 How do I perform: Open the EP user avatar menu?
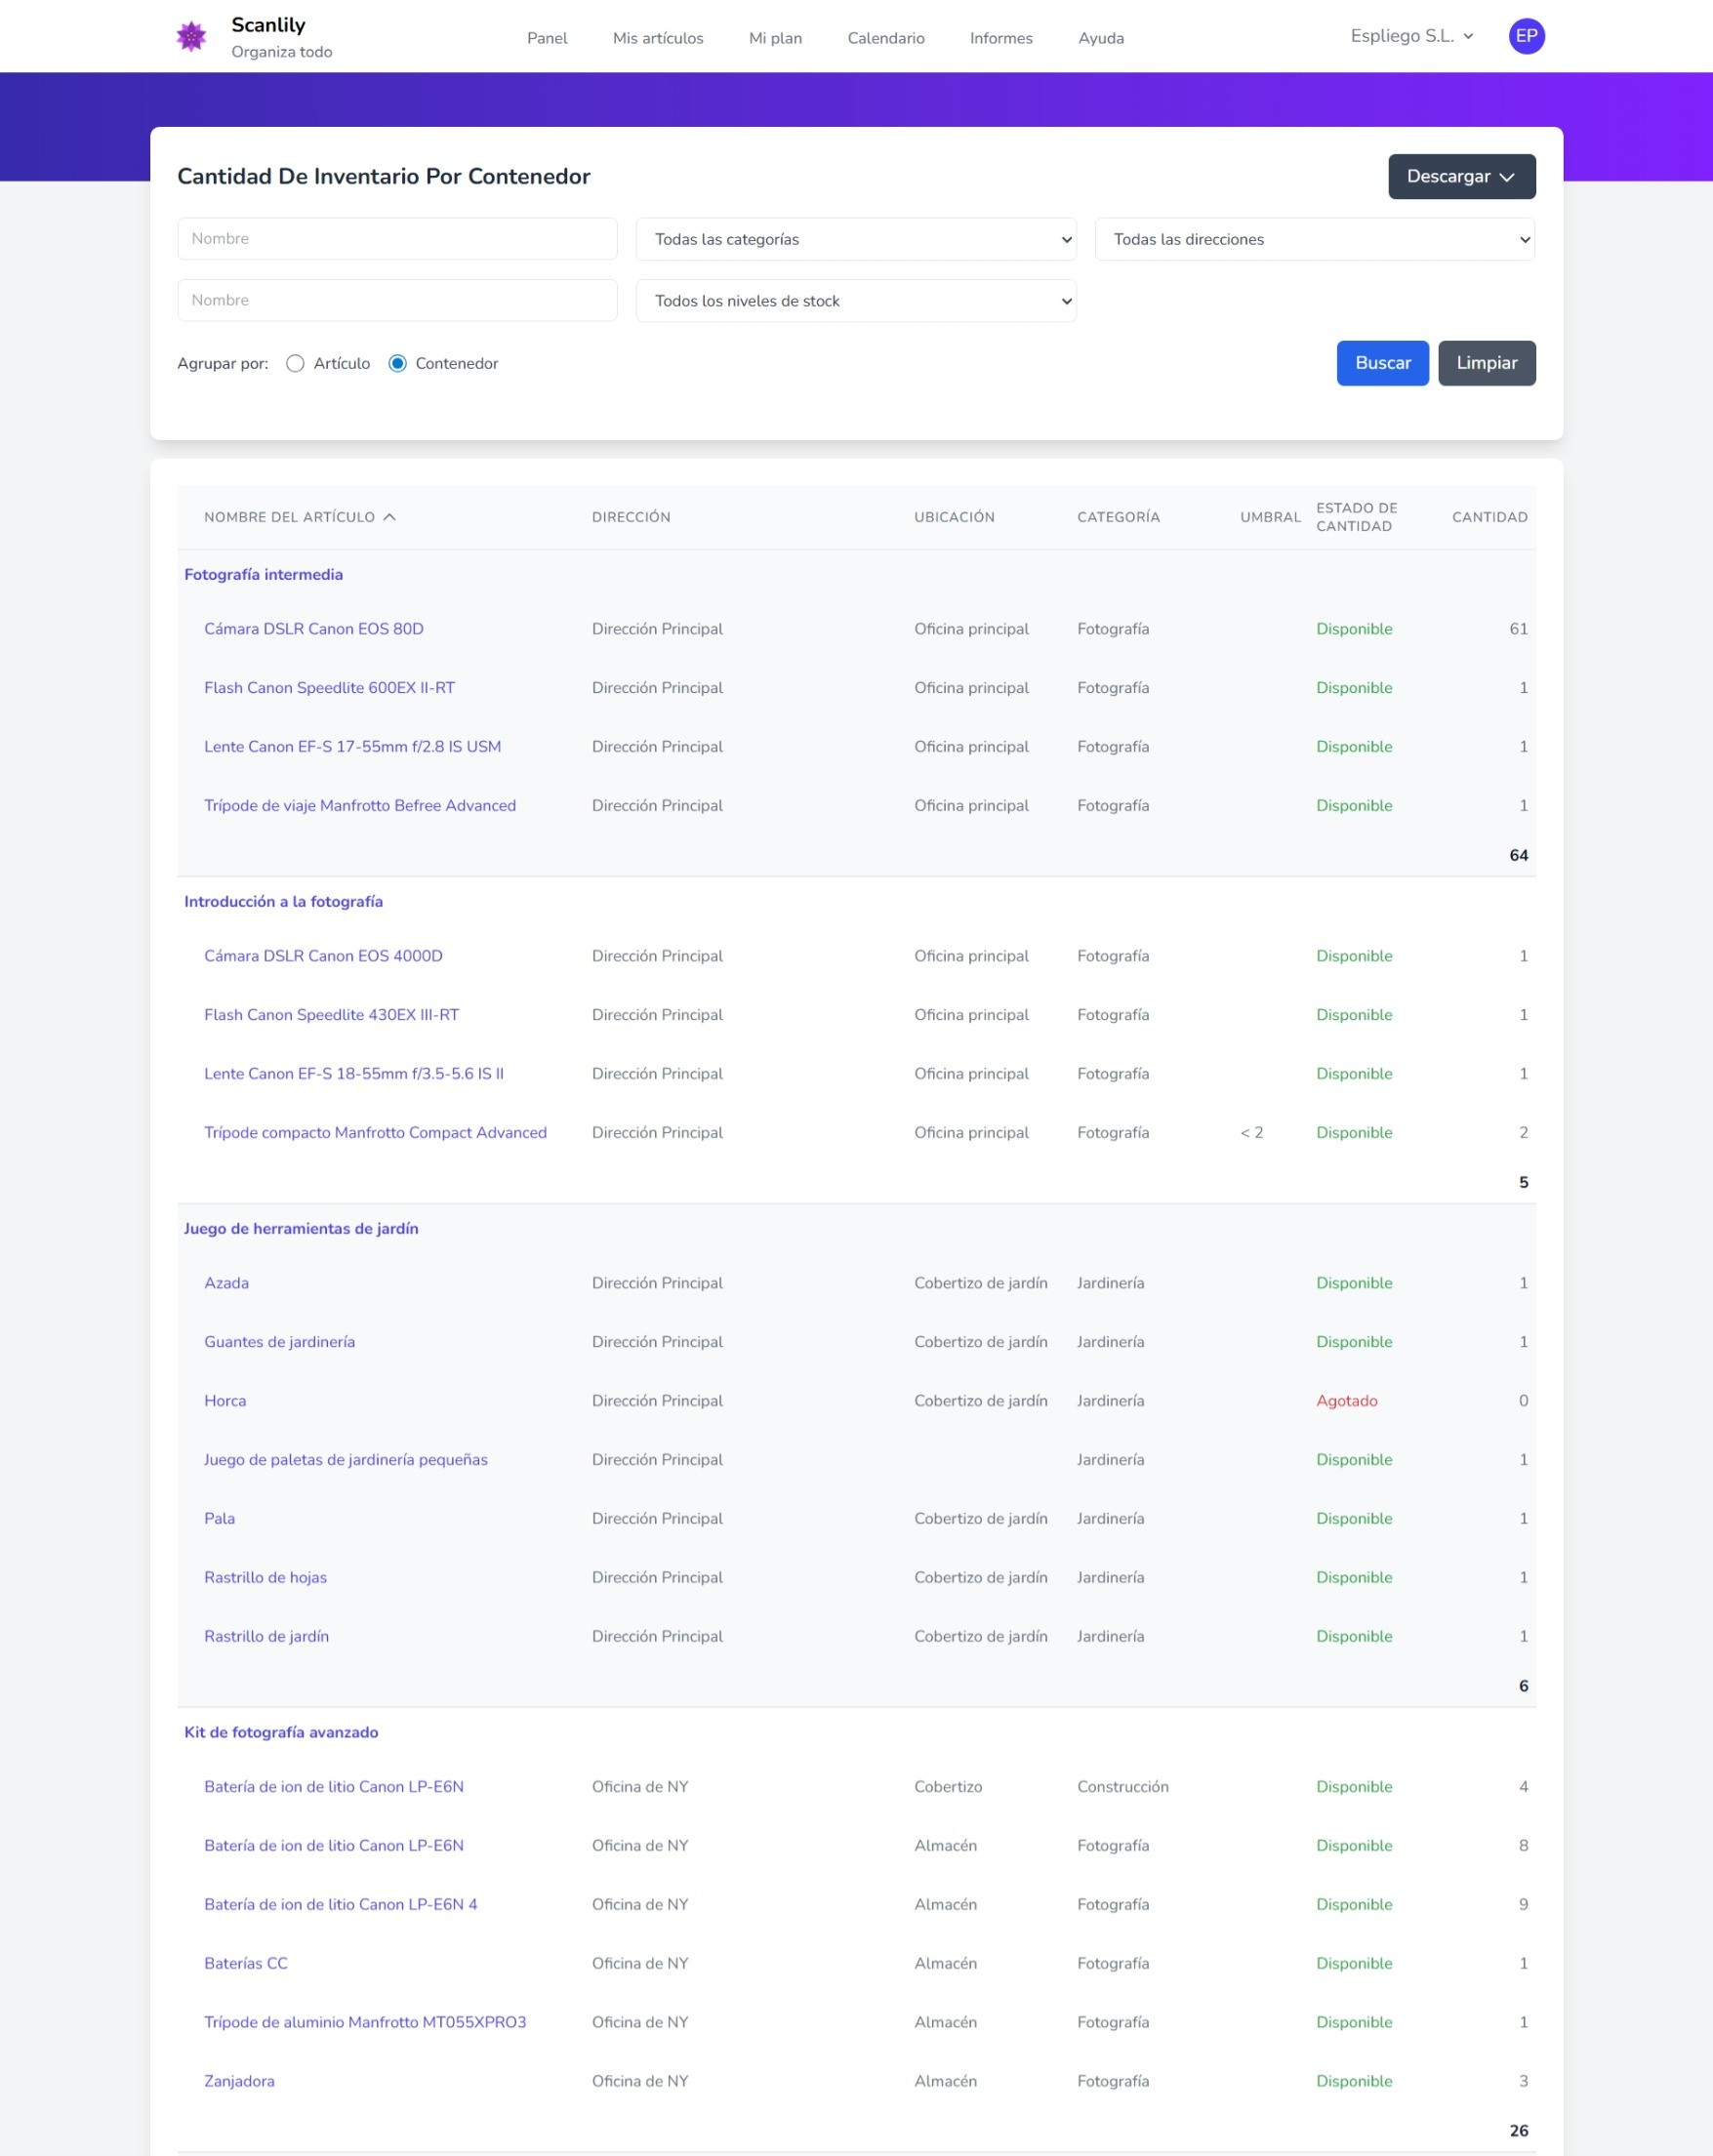tap(1526, 37)
